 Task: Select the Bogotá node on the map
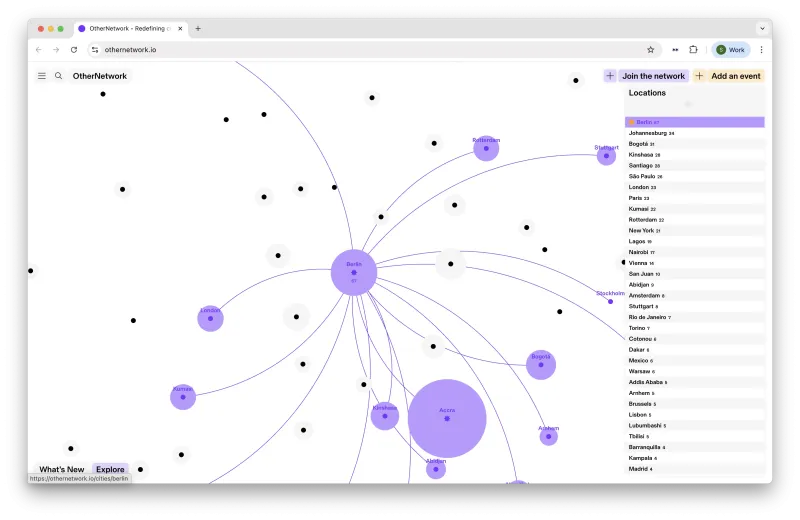541,364
